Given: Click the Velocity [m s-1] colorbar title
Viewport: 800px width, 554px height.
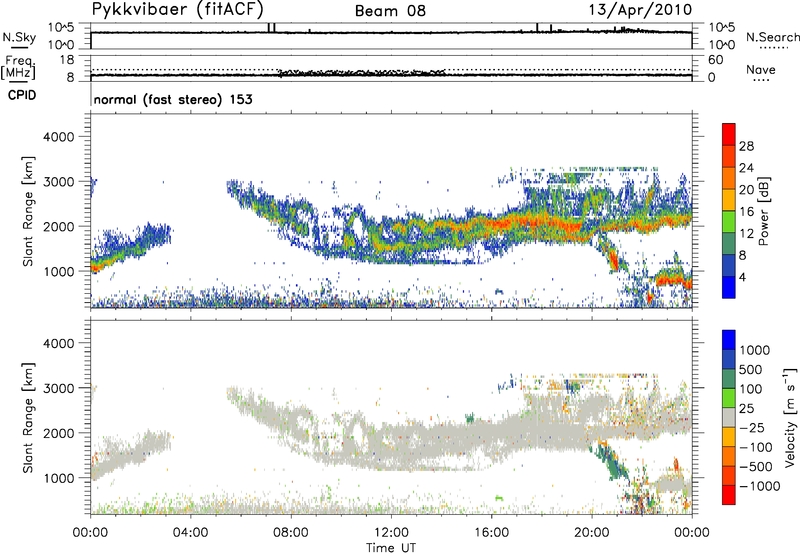Looking at the screenshot, I should (x=790, y=417).
